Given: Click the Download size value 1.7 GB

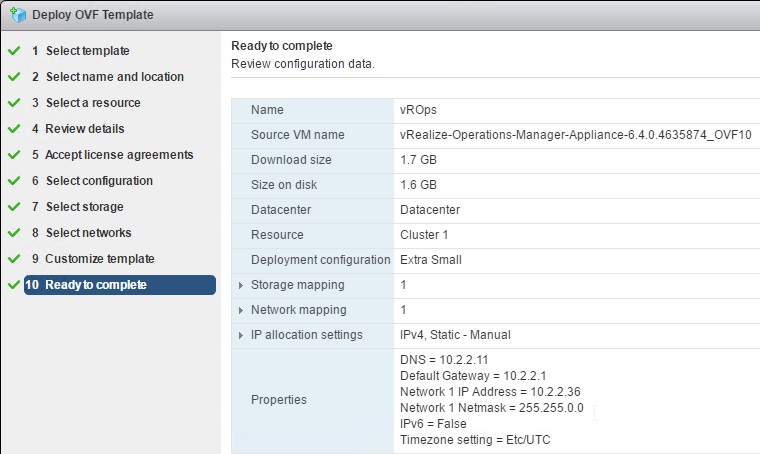Looking at the screenshot, I should 418,160.
